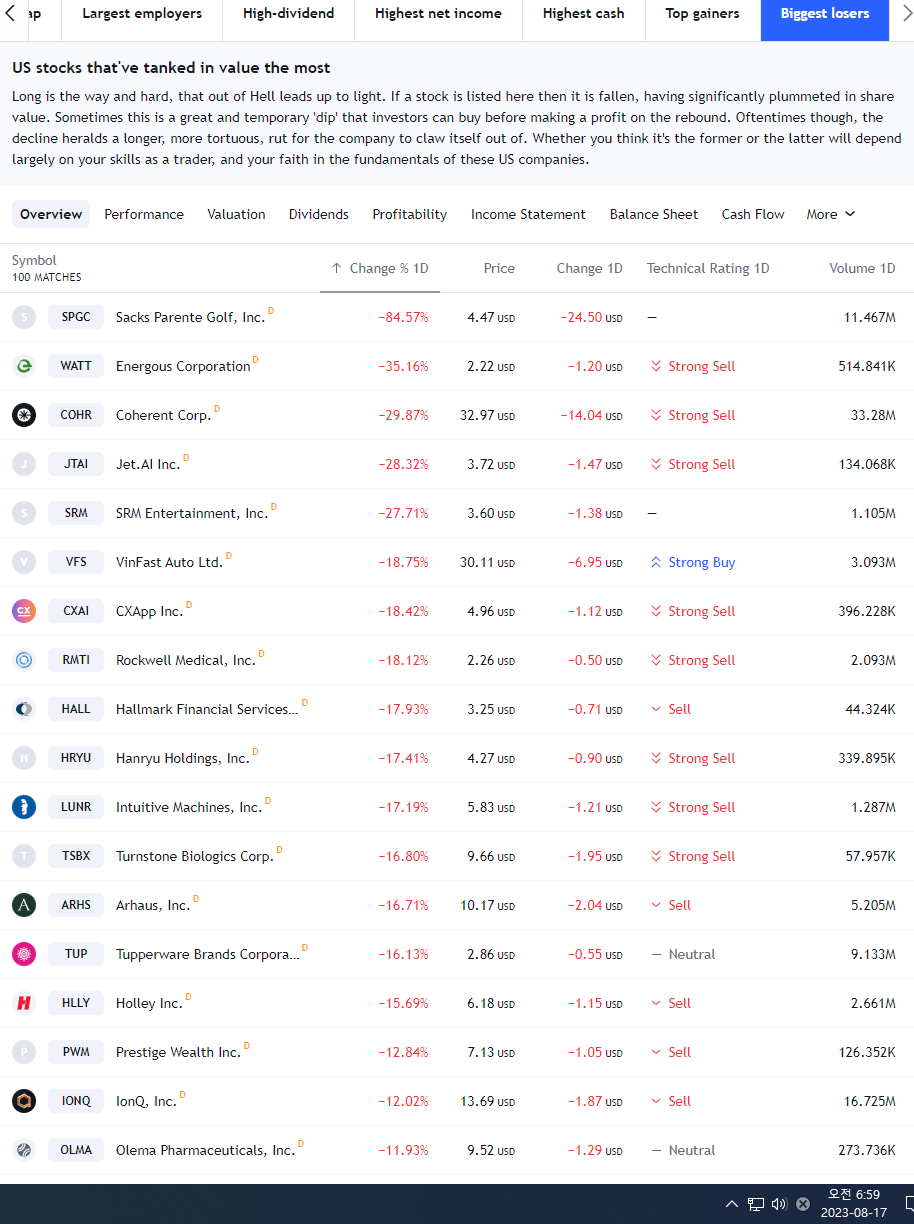
Task: Switch to Highest net income tab
Action: 438,14
